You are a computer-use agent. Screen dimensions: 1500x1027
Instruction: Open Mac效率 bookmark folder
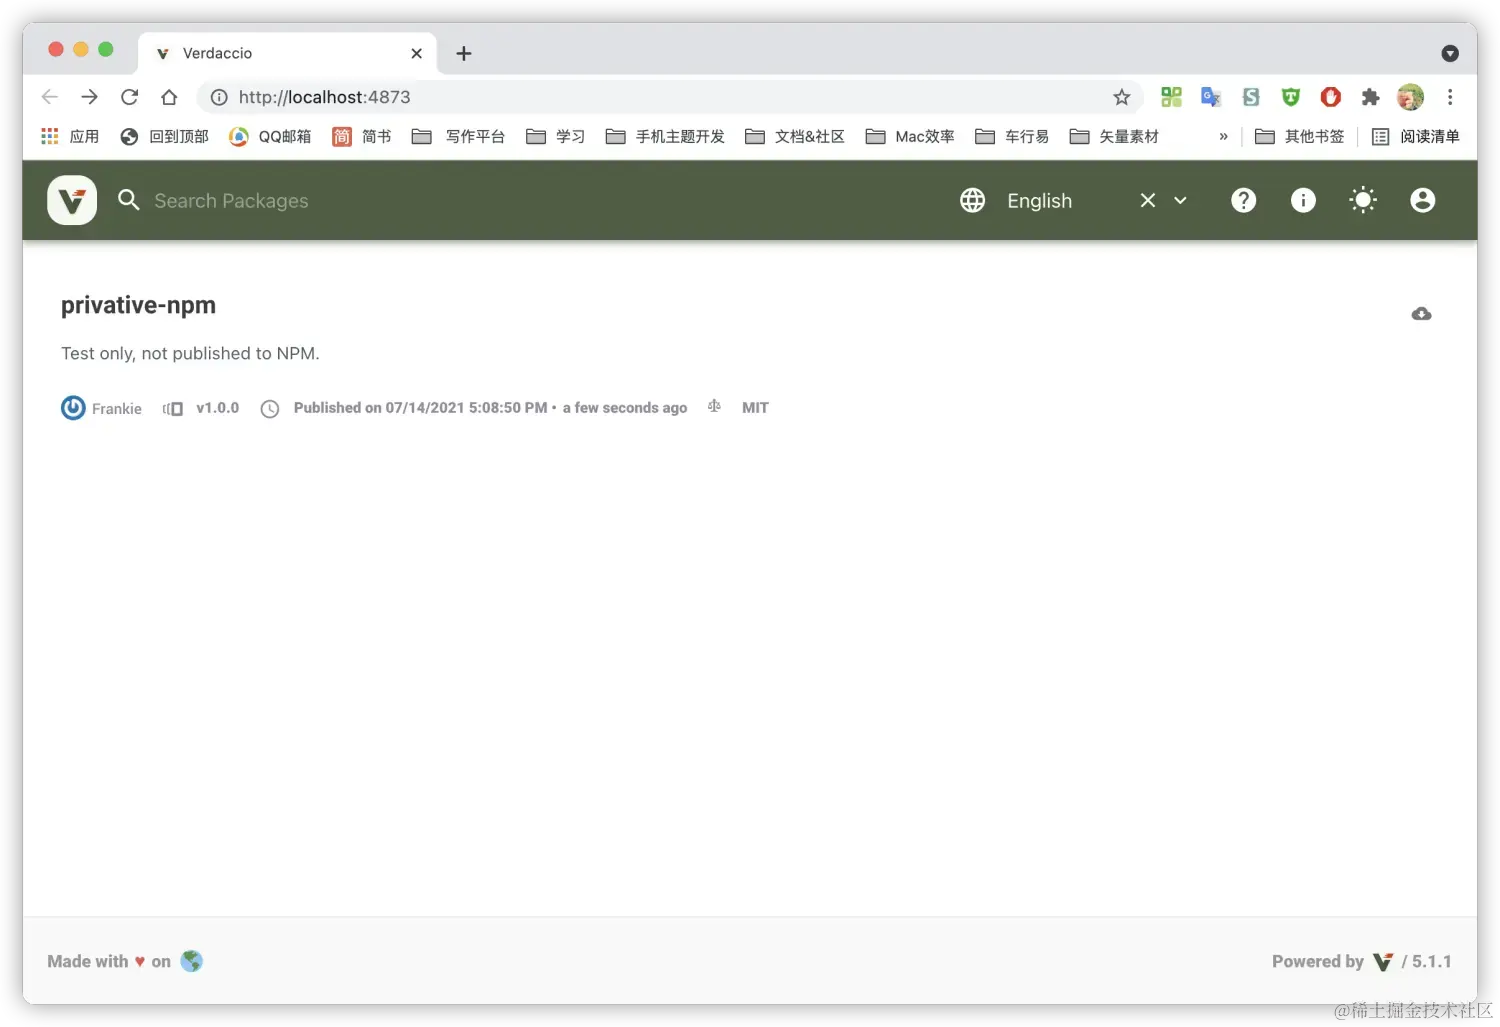pos(910,136)
